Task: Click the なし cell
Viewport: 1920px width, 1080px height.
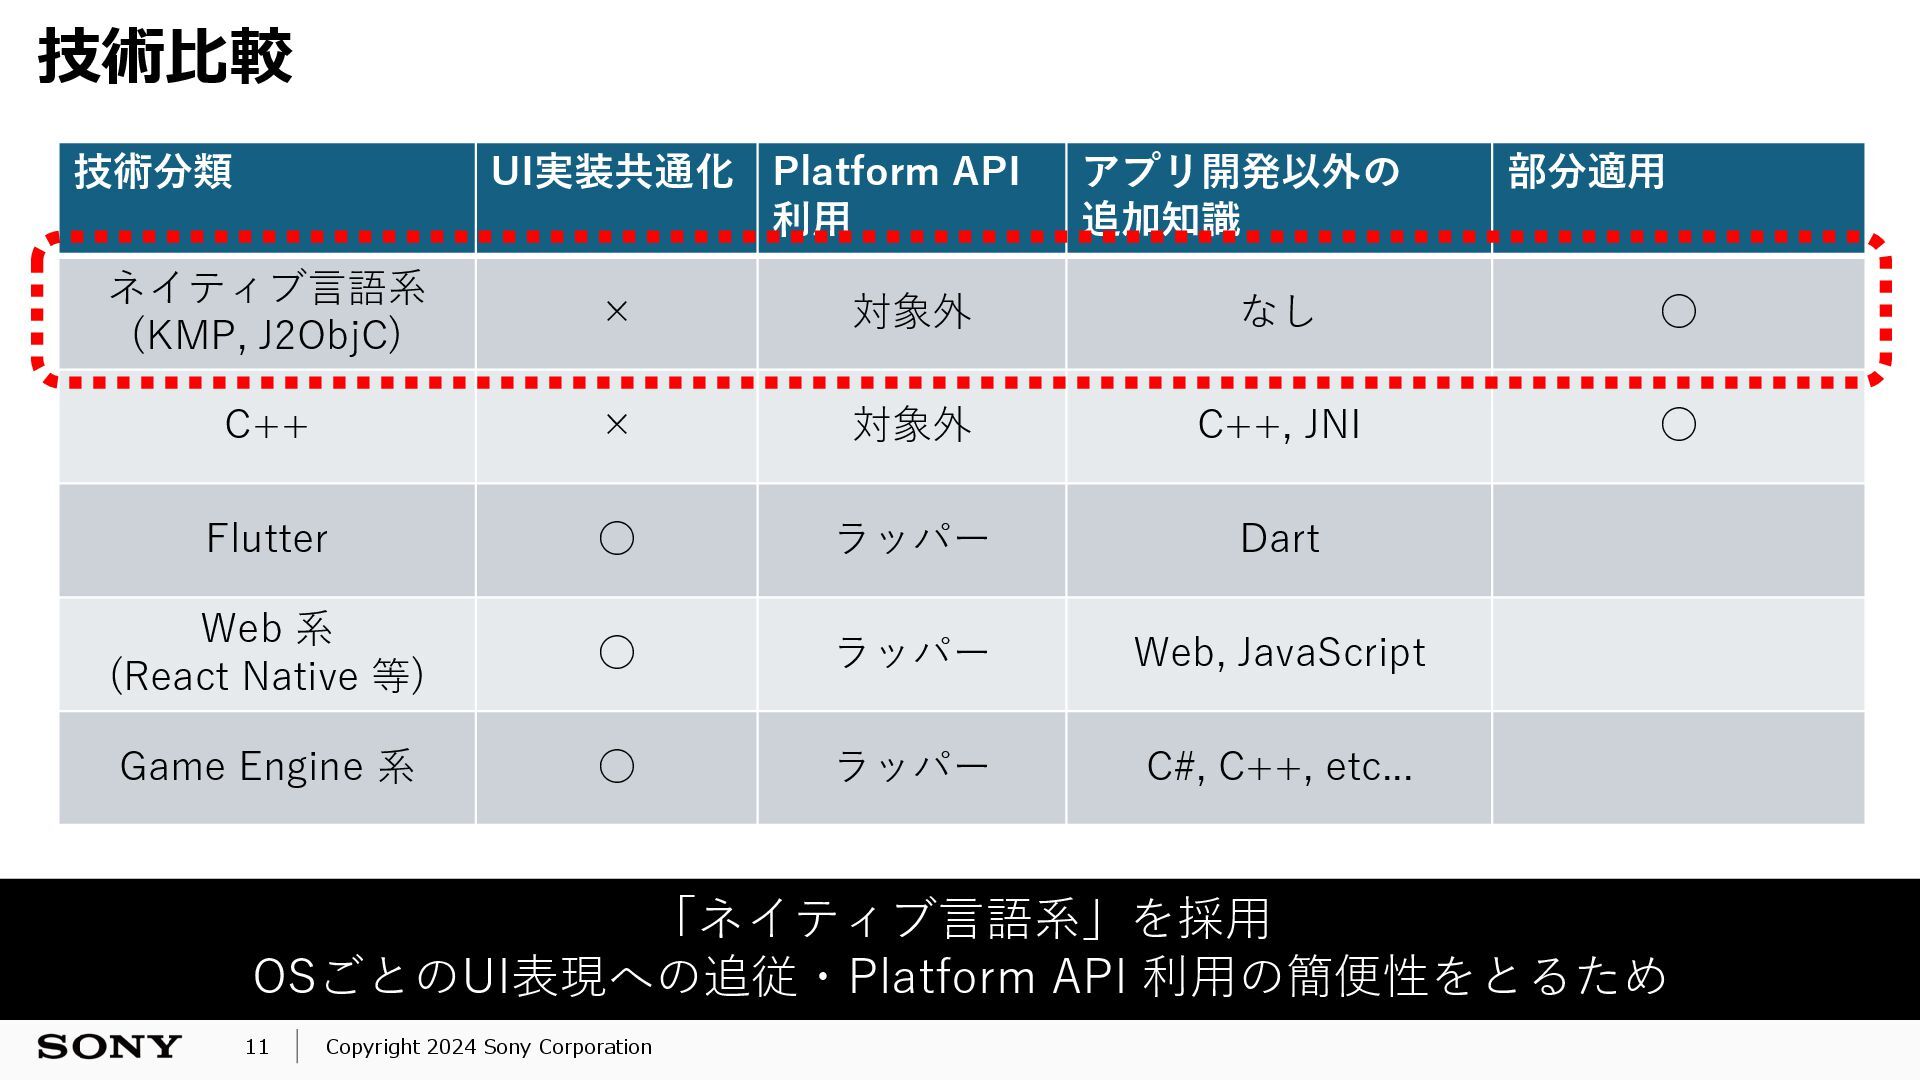Action: pos(1279,311)
